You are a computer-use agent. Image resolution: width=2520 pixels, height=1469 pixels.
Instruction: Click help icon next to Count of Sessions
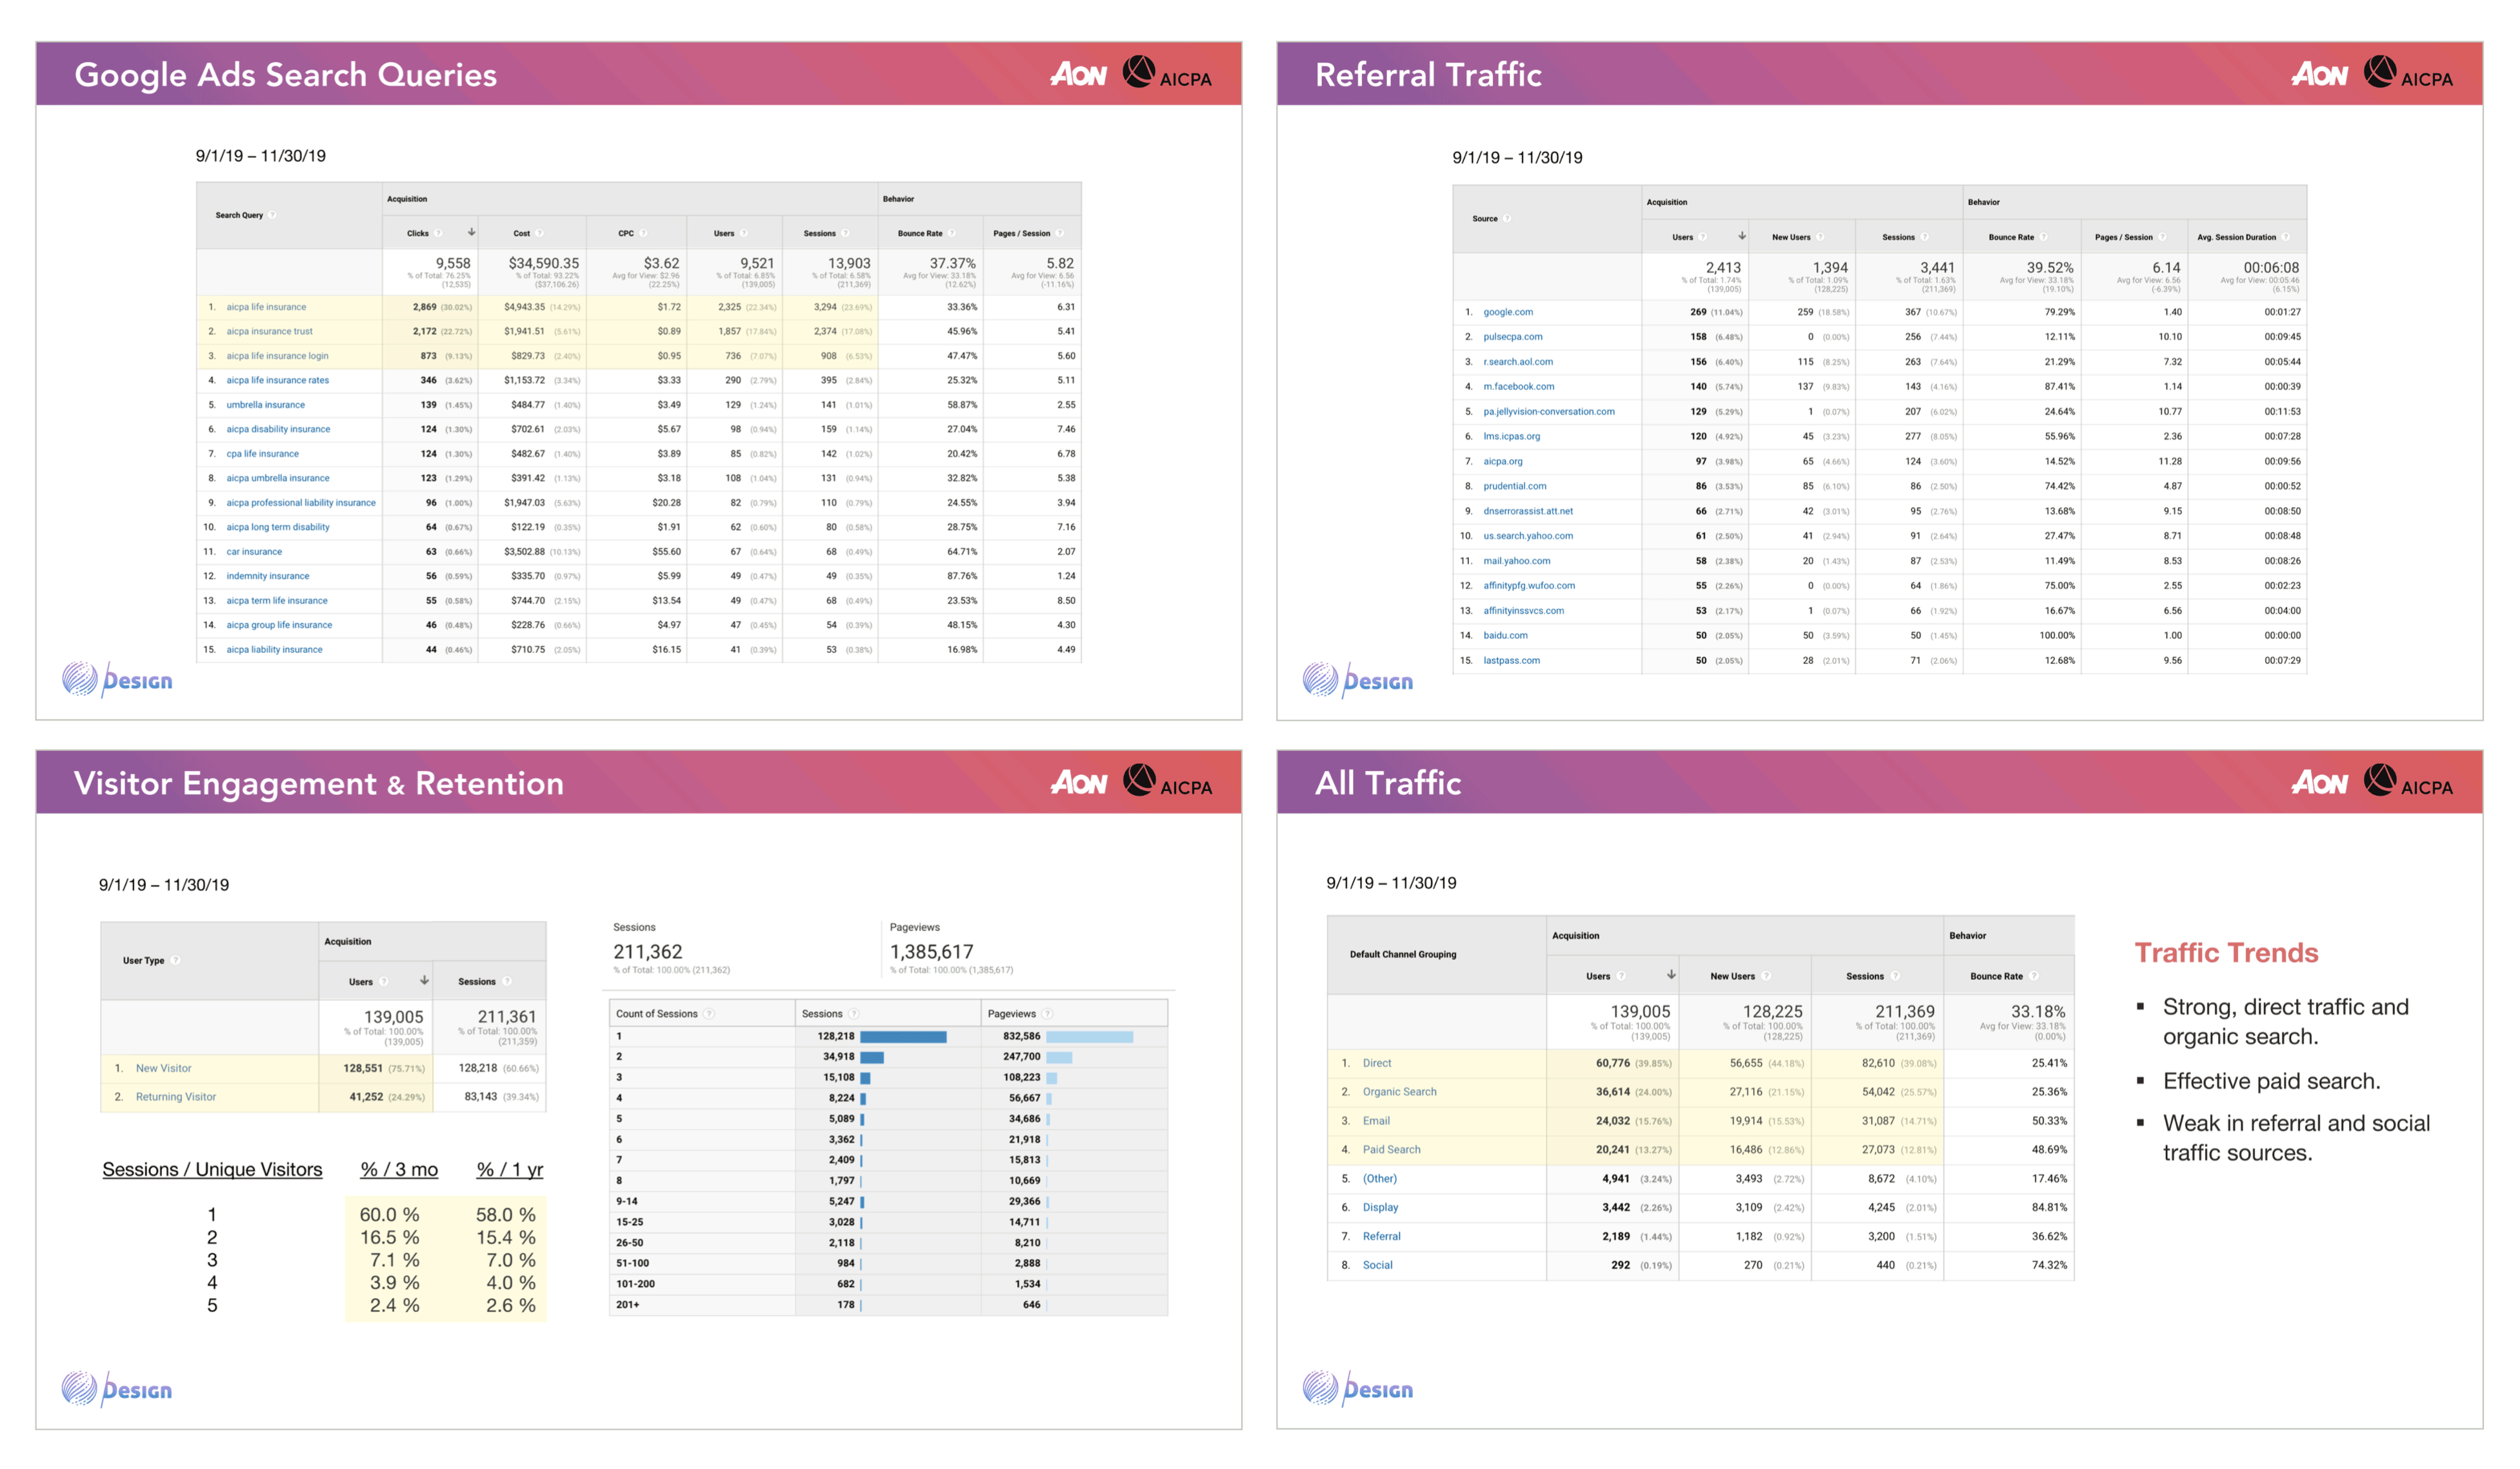(709, 1014)
